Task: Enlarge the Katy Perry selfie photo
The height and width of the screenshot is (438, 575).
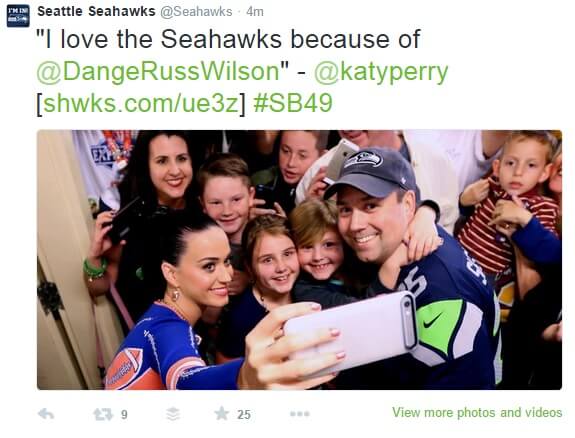Action: pos(299,260)
